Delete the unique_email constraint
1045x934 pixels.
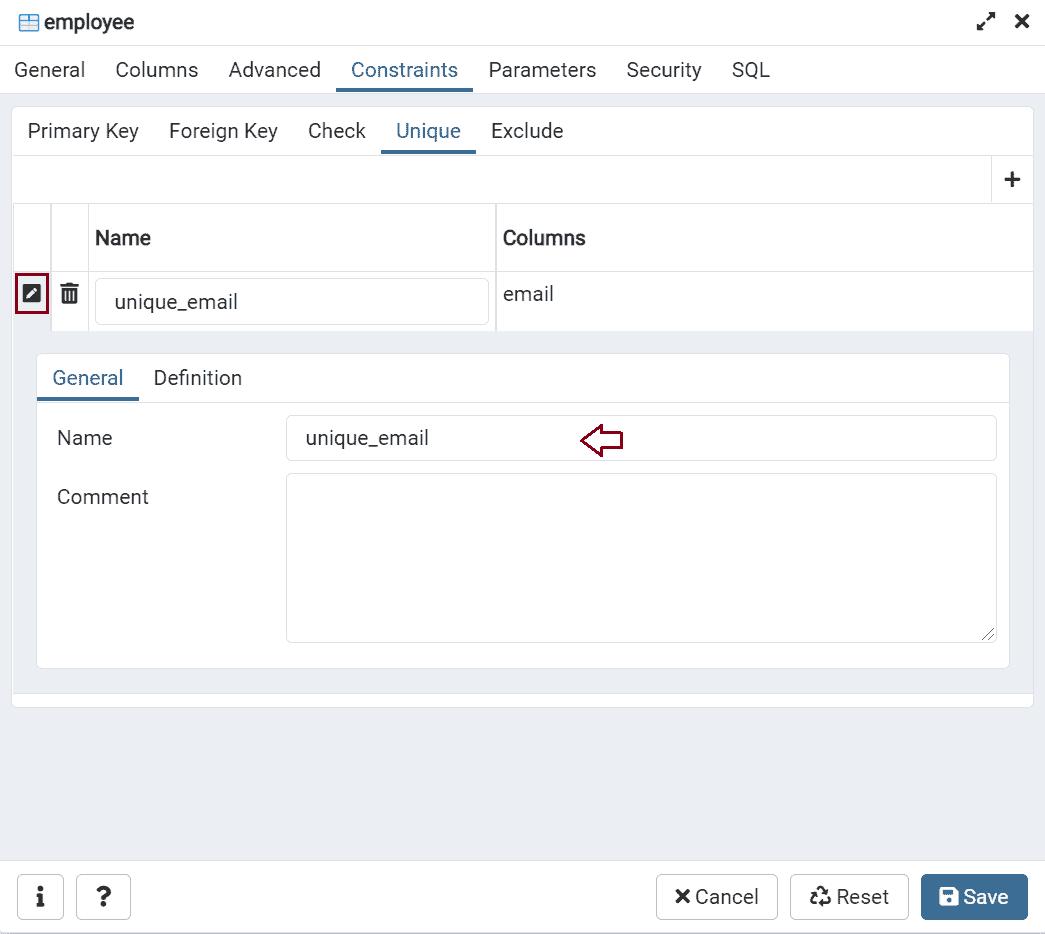(x=68, y=292)
